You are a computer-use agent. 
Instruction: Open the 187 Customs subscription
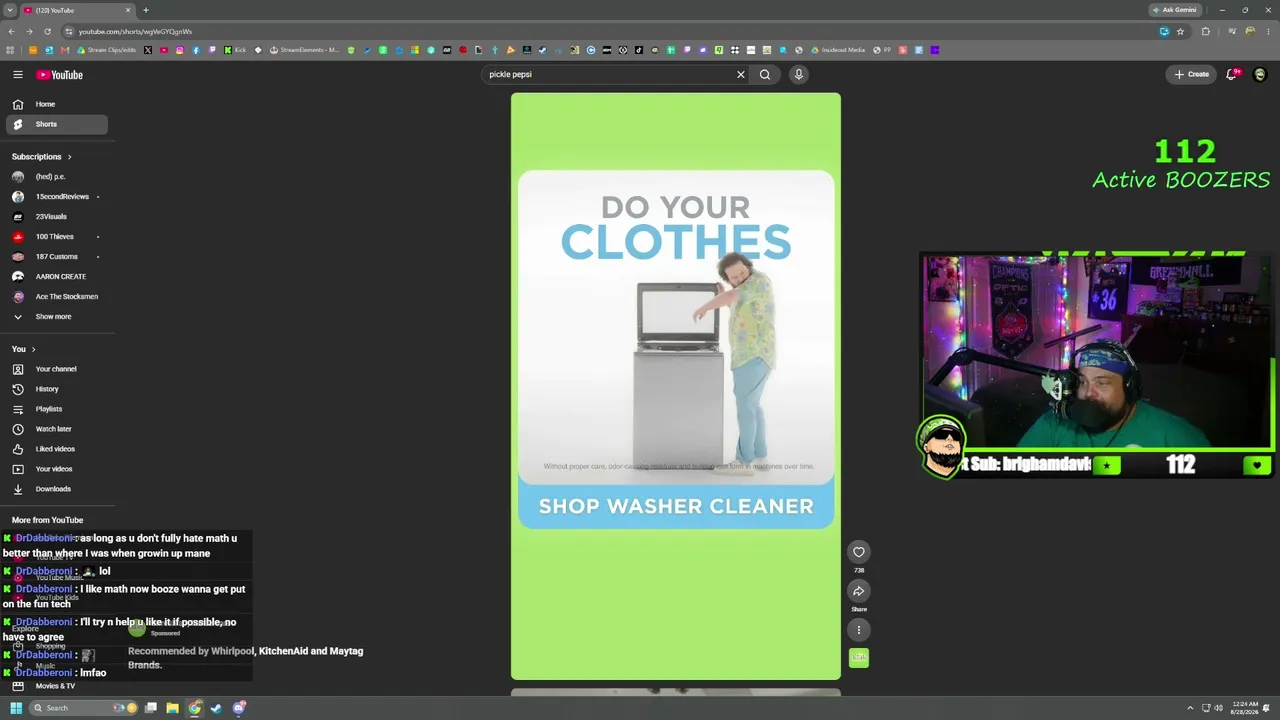(x=56, y=257)
